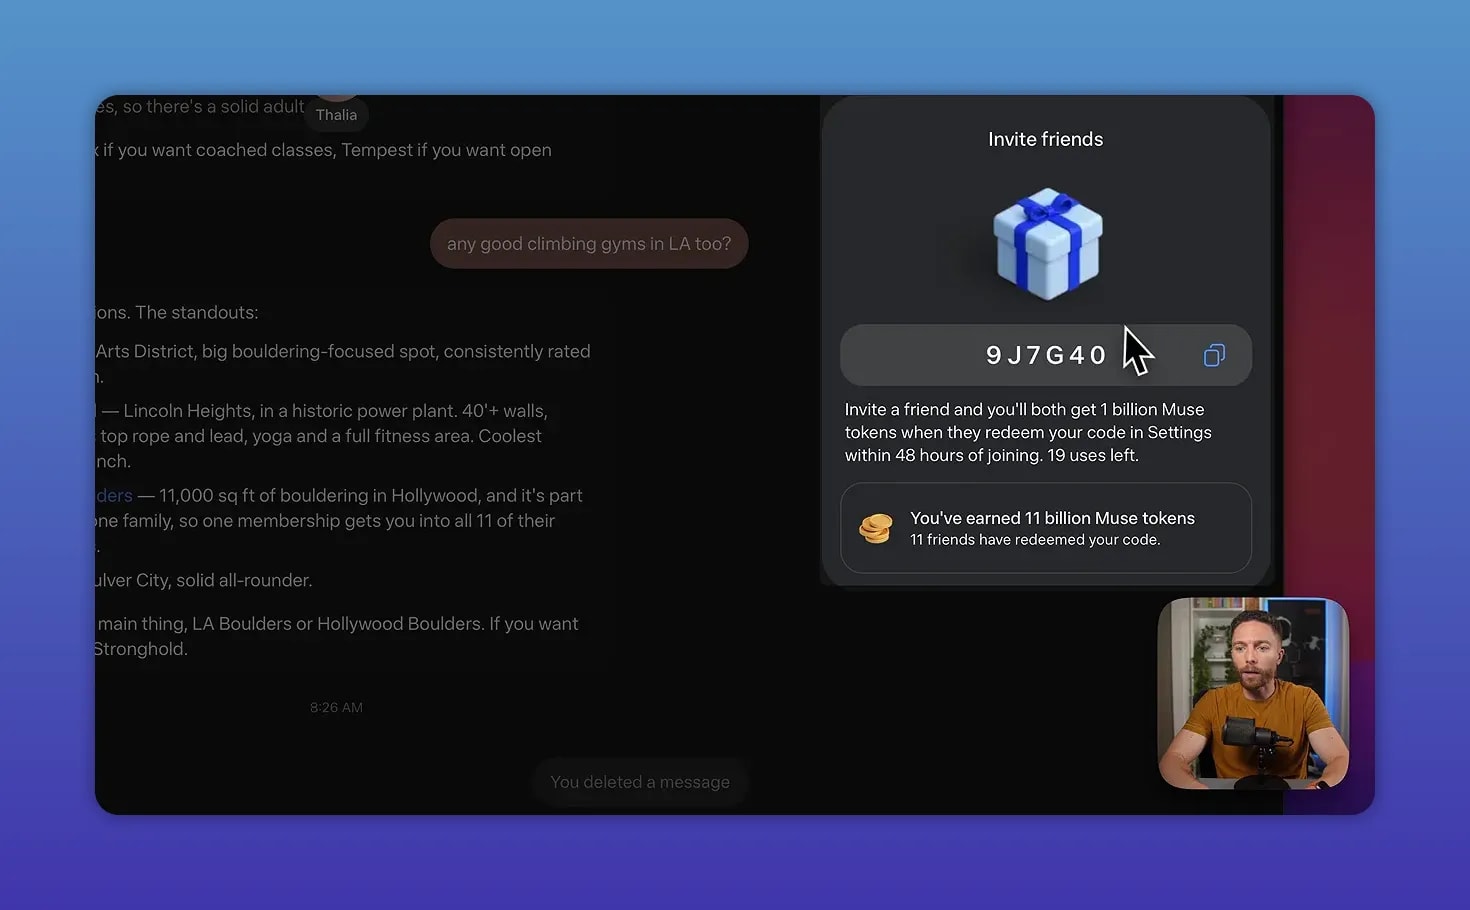Click the "Stronghold." text in the chat
Screen dimensions: 1470x910
pos(141,649)
